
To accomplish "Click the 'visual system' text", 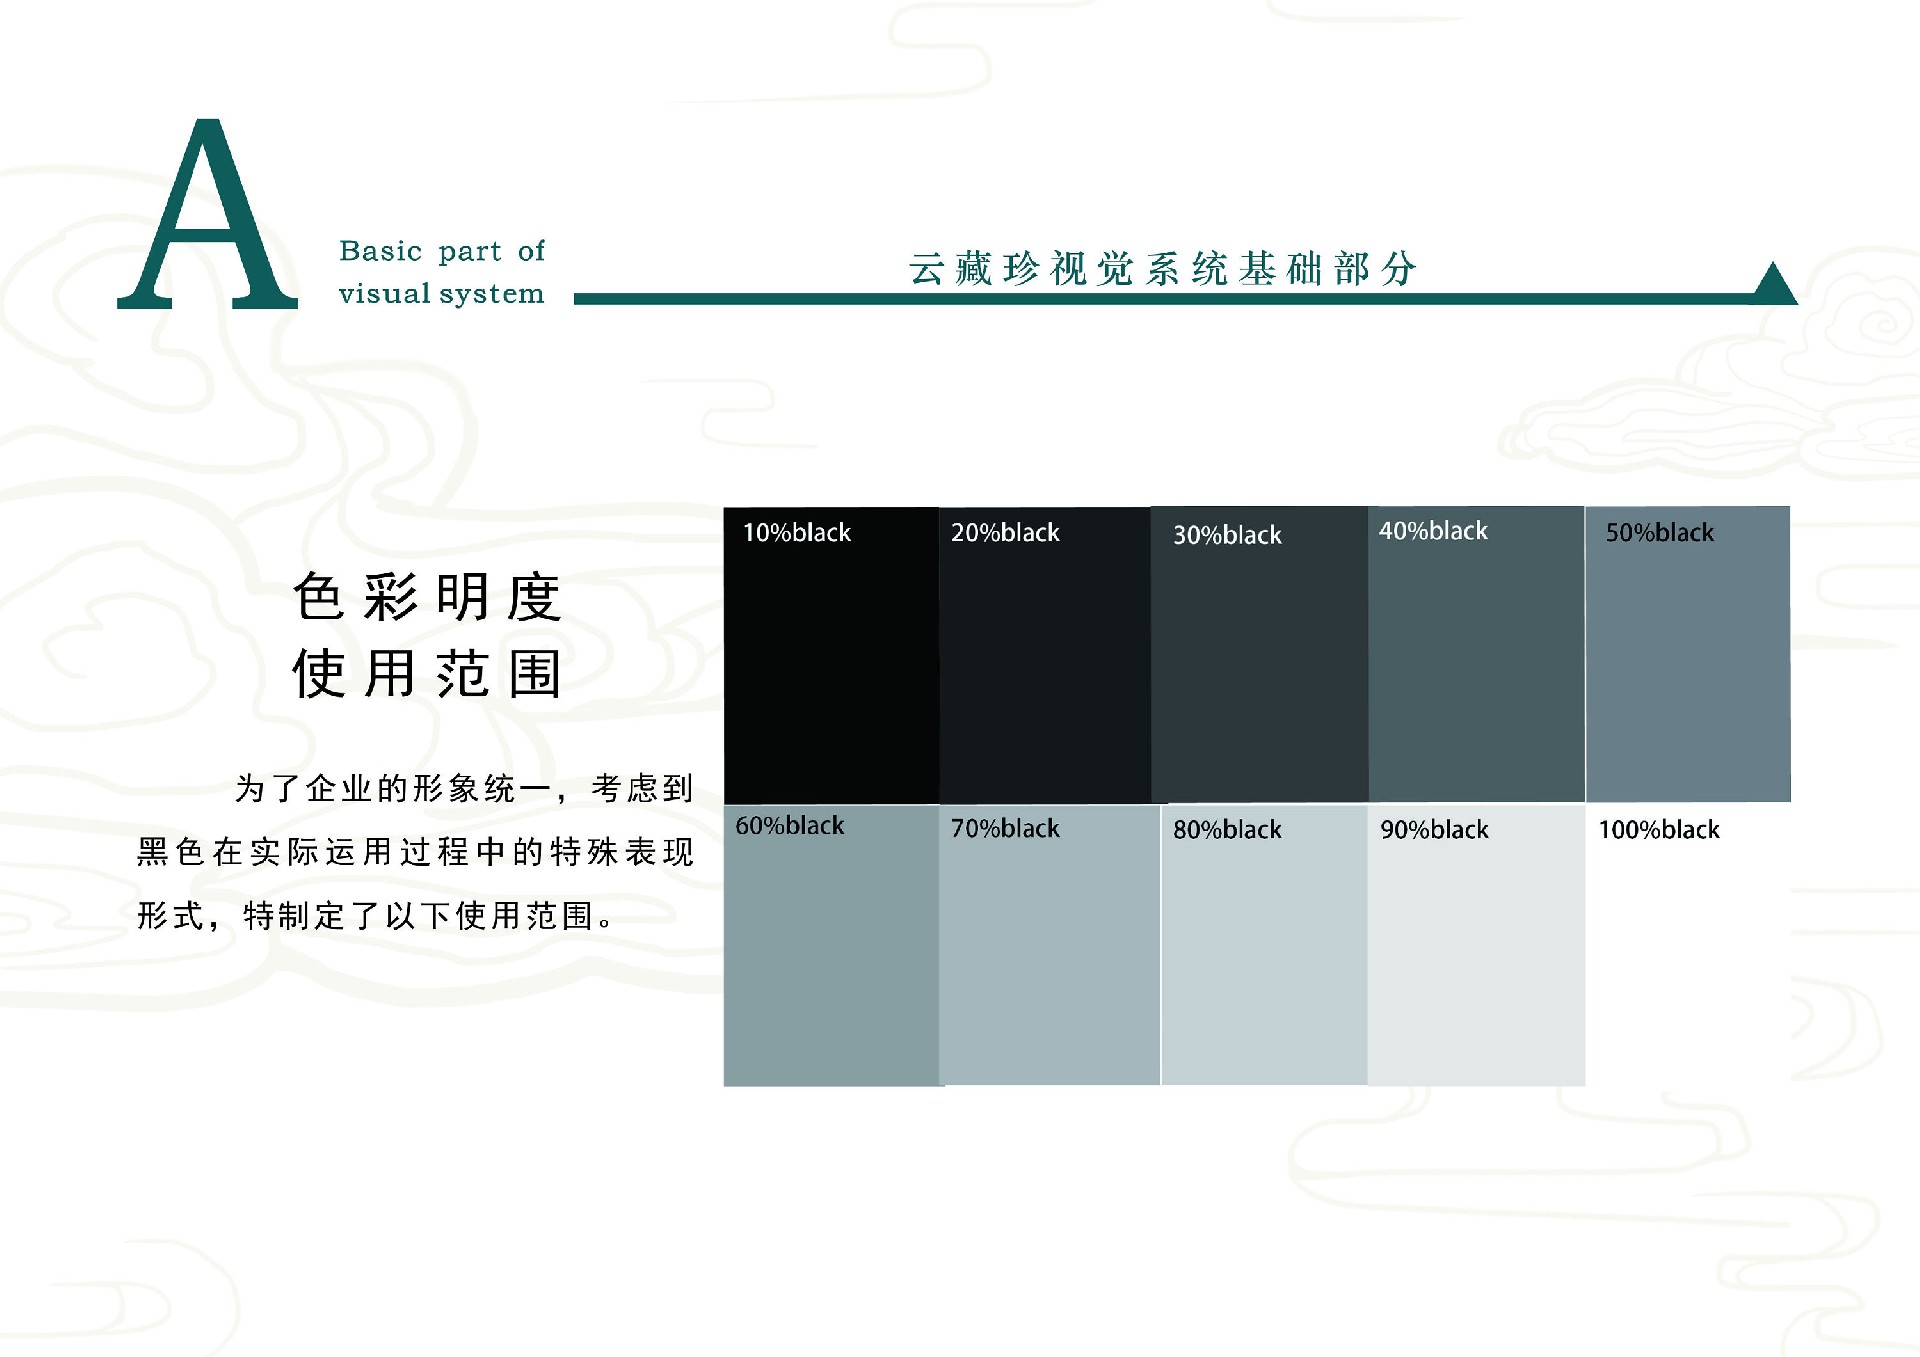I will [x=441, y=294].
